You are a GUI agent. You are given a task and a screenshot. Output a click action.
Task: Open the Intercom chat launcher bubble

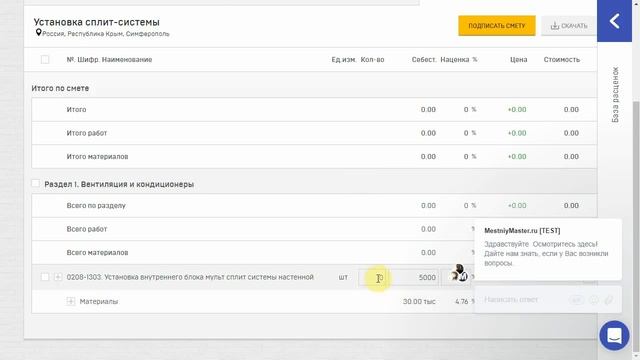614,336
